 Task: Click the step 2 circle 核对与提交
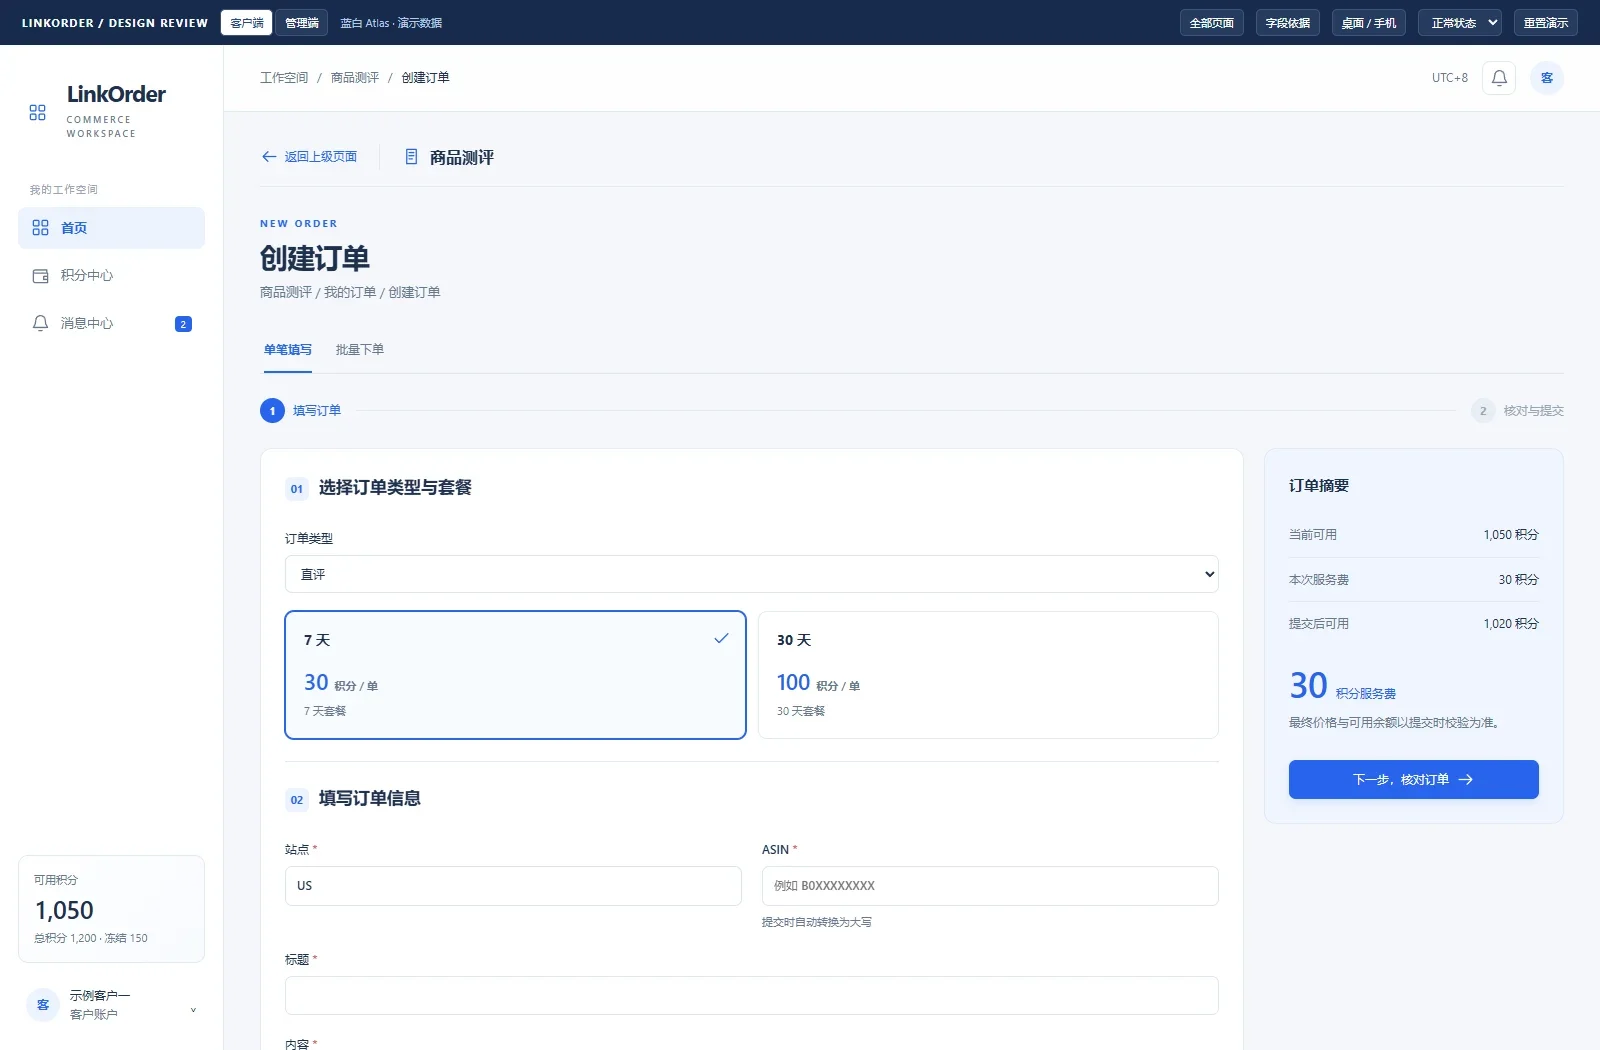point(1483,411)
